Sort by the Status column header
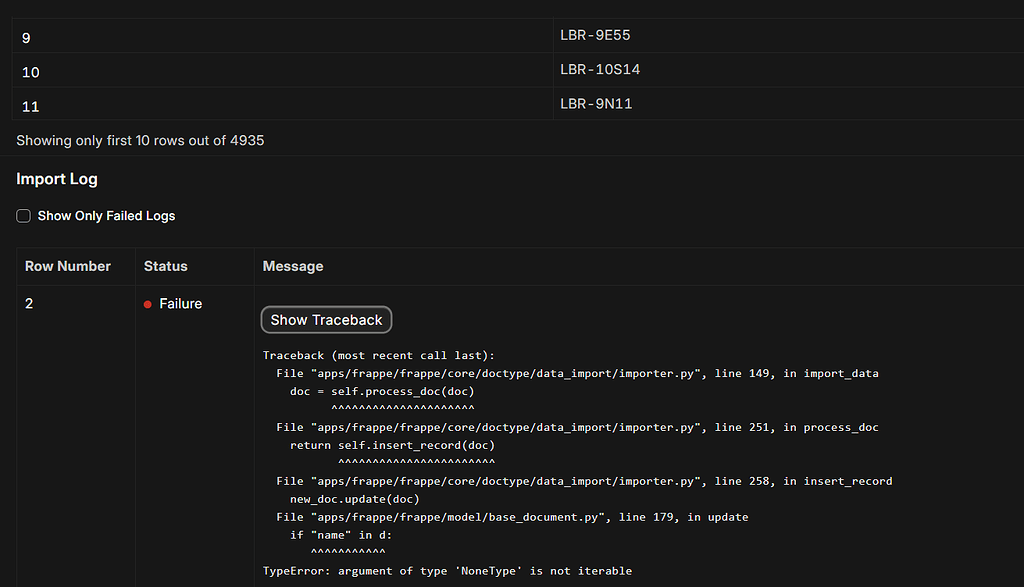1024x587 pixels. (x=166, y=266)
